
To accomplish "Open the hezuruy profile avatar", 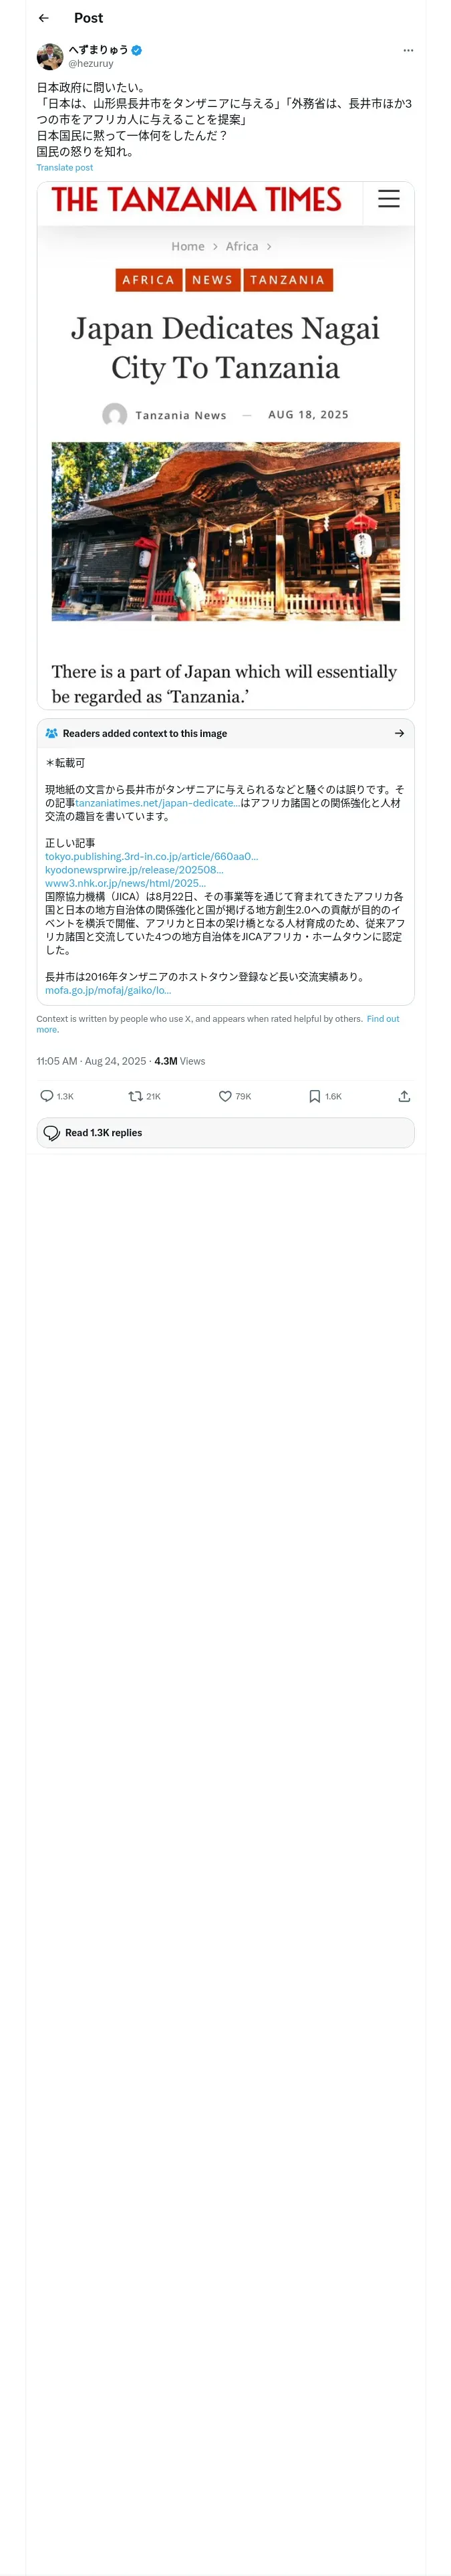I will [50, 56].
